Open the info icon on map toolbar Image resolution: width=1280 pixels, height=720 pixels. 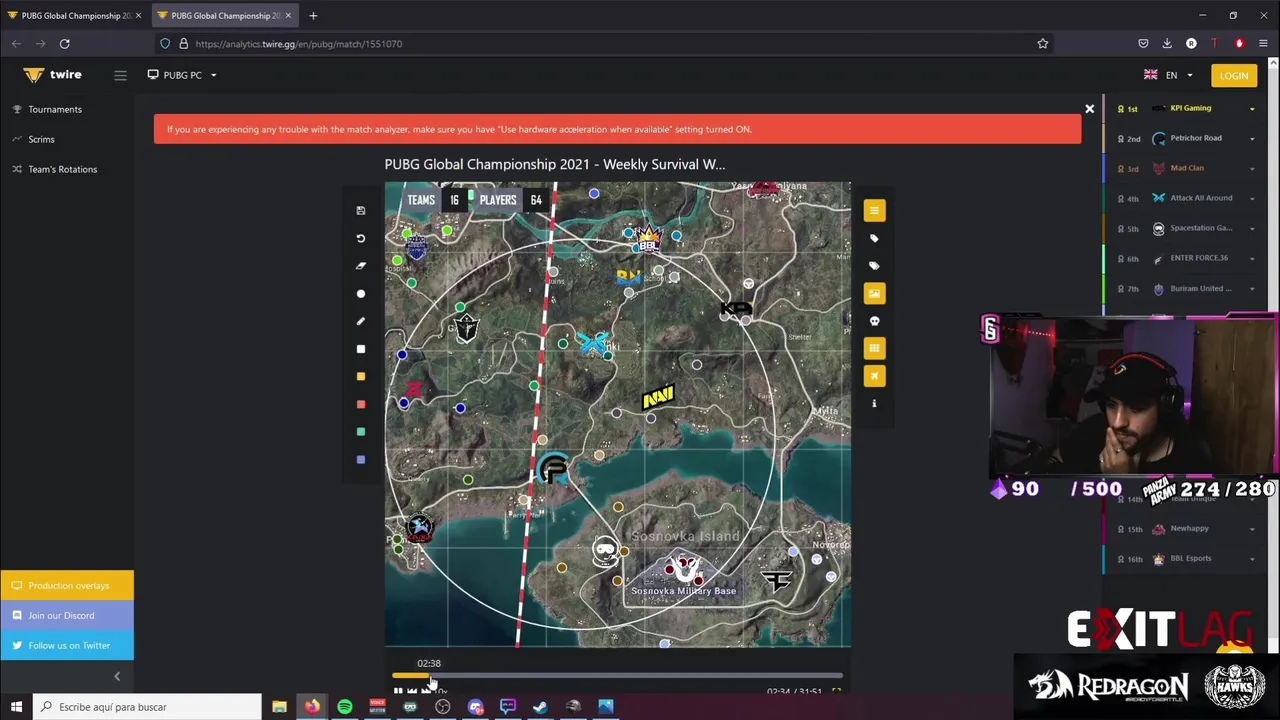[874, 403]
